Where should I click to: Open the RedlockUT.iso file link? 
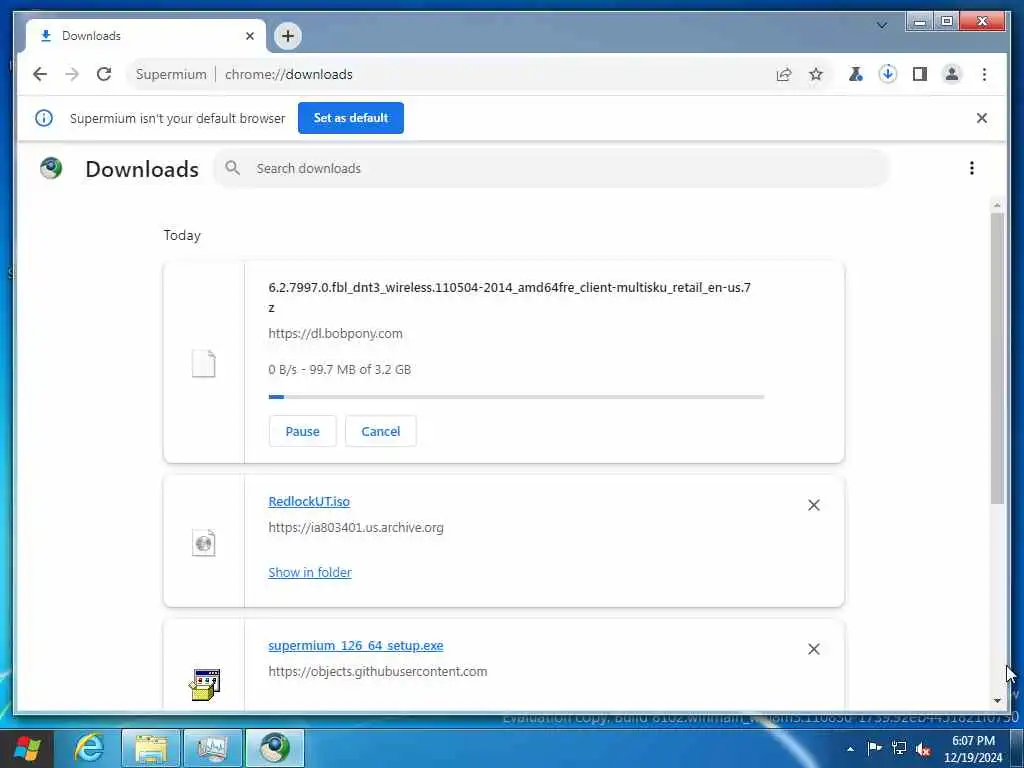tap(309, 502)
